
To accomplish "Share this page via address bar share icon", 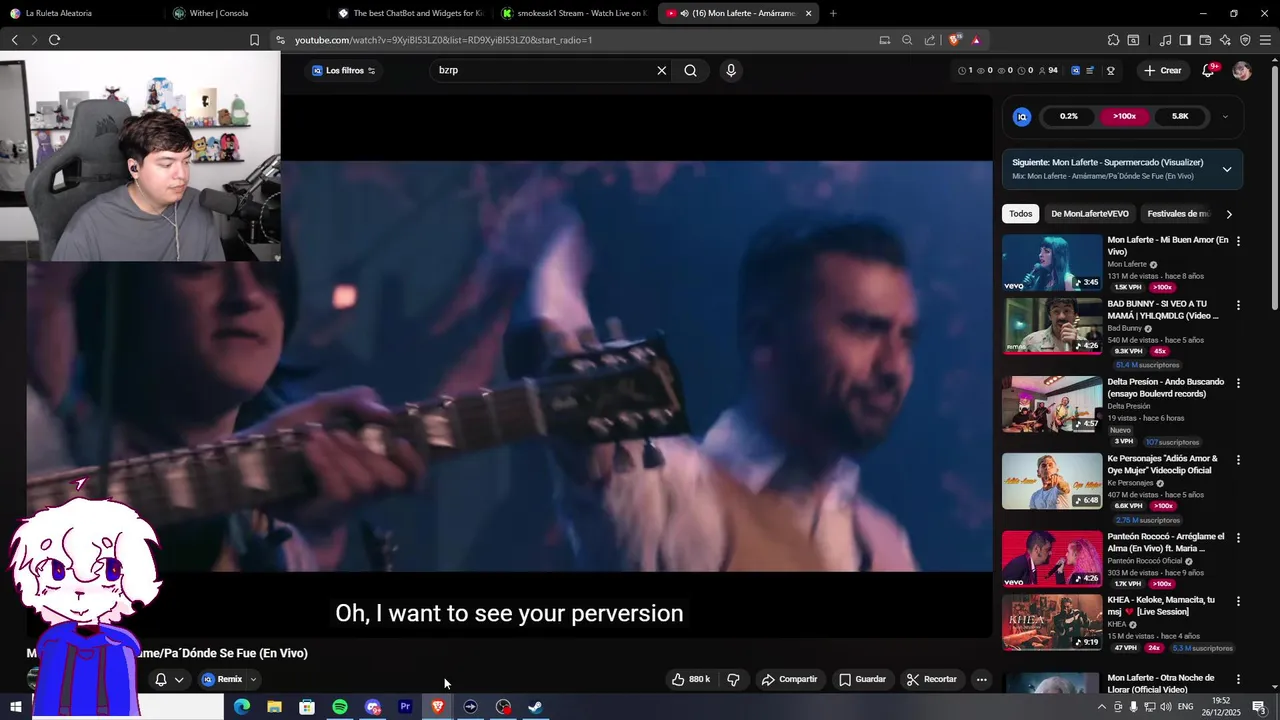I will tap(930, 40).
